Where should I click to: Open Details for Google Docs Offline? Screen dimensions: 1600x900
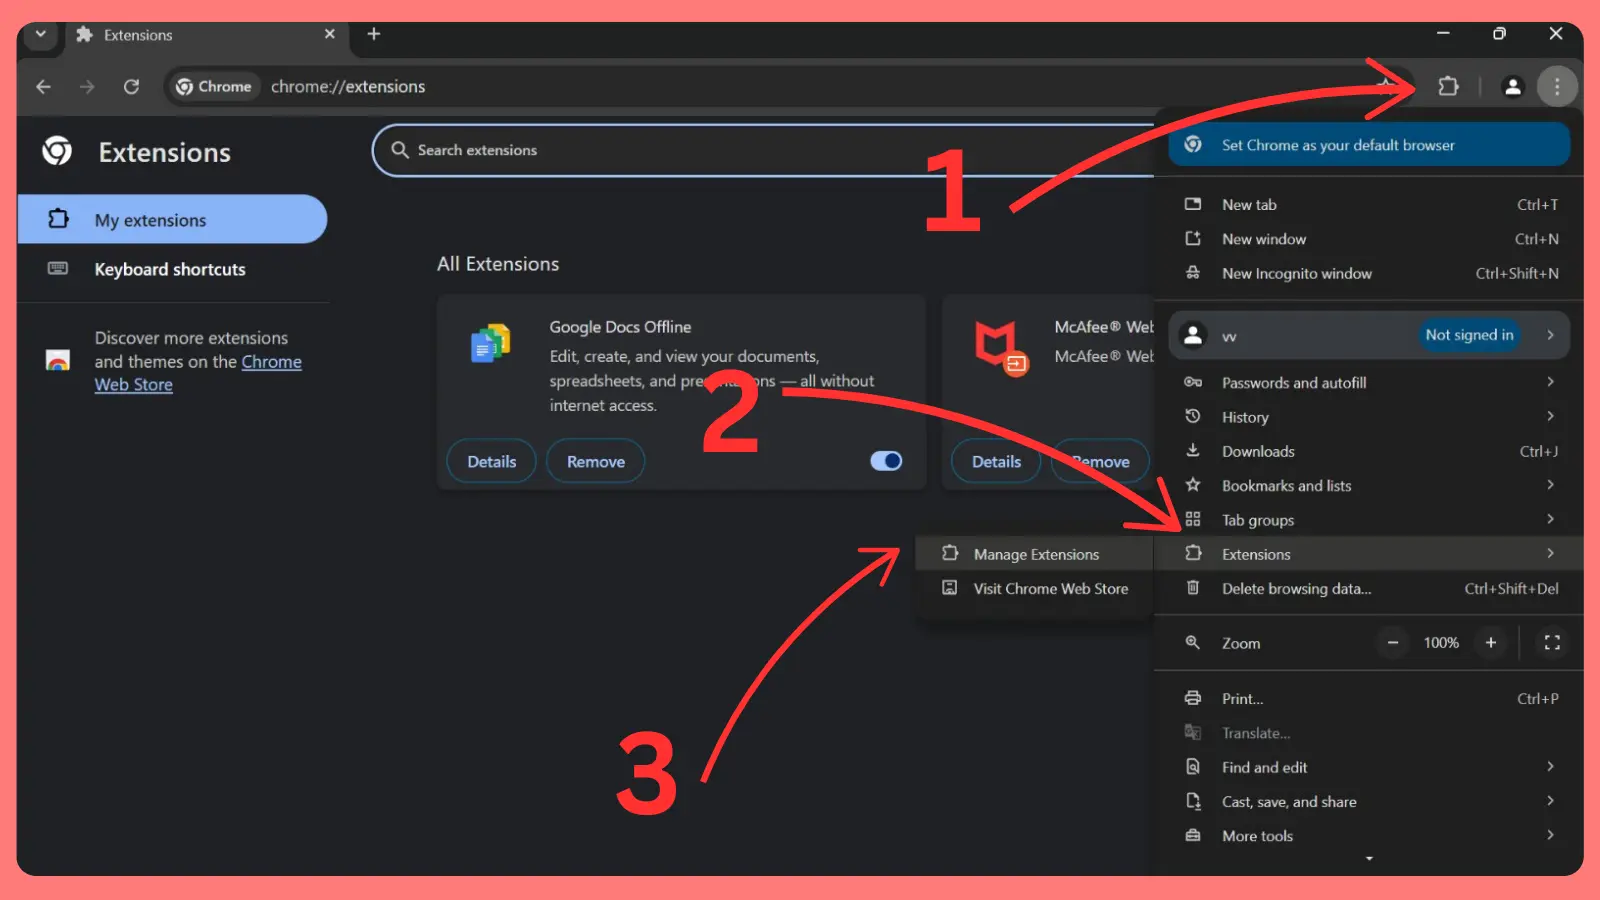coord(491,460)
